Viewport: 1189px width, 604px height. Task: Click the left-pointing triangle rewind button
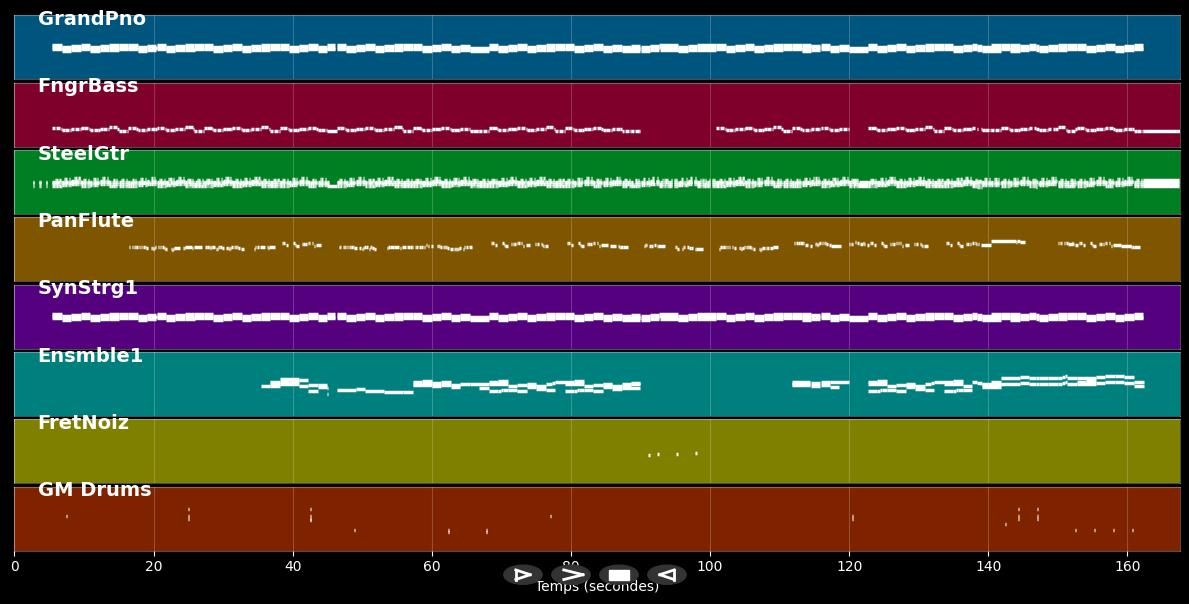(666, 575)
